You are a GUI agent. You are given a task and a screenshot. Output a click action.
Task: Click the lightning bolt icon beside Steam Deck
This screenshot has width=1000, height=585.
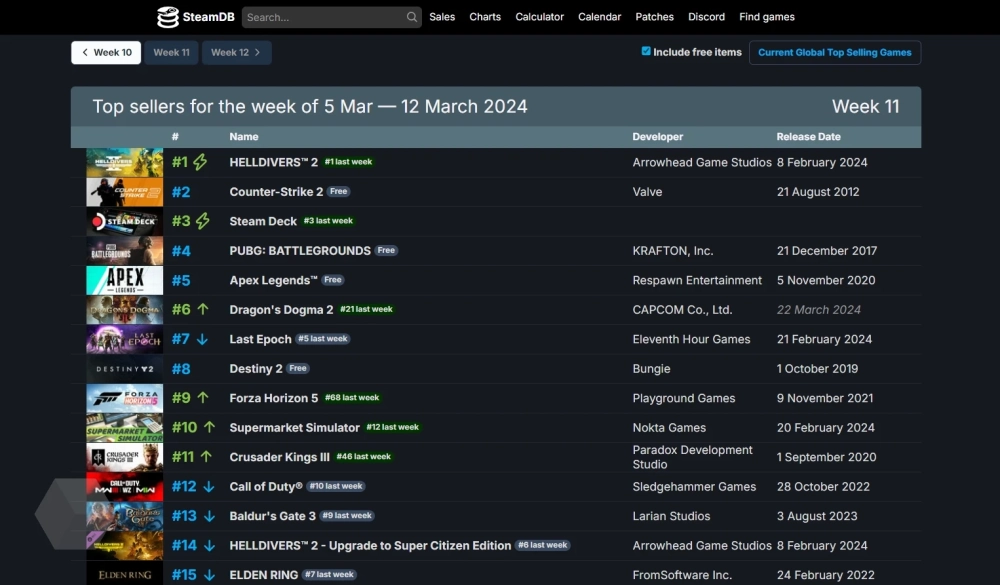(203, 221)
